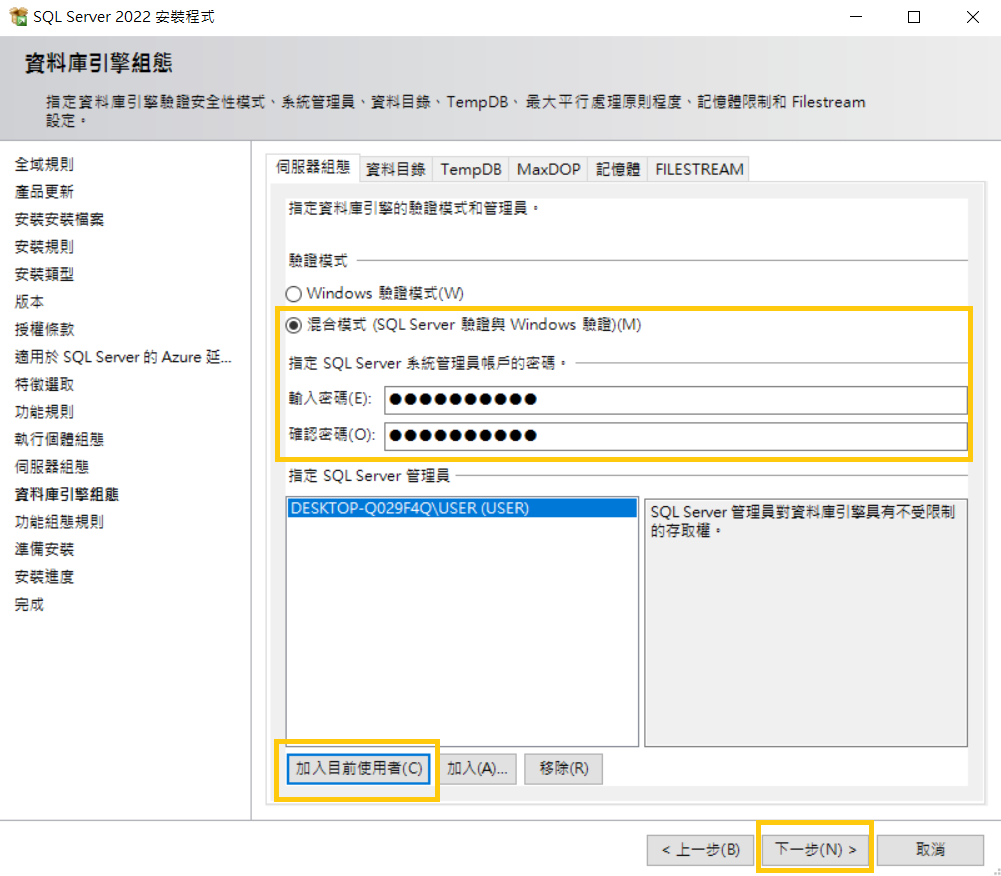Click 適用於 SQL Server 的 Azure step
This screenshot has width=1001, height=876.
tap(123, 357)
